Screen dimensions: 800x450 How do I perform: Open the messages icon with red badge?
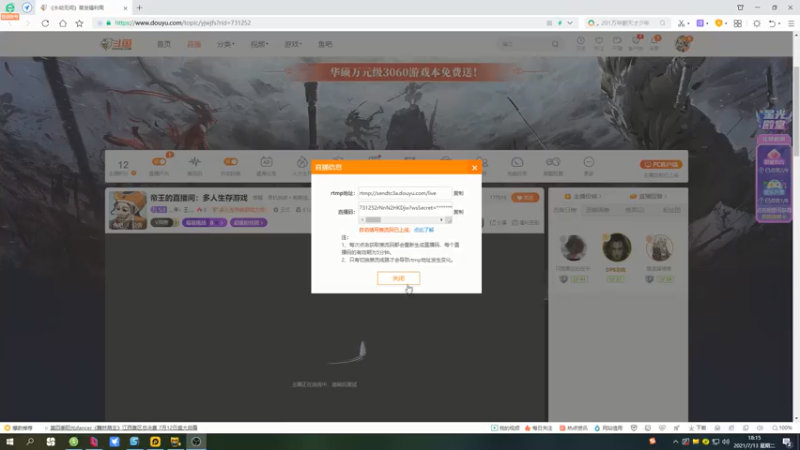pos(636,43)
